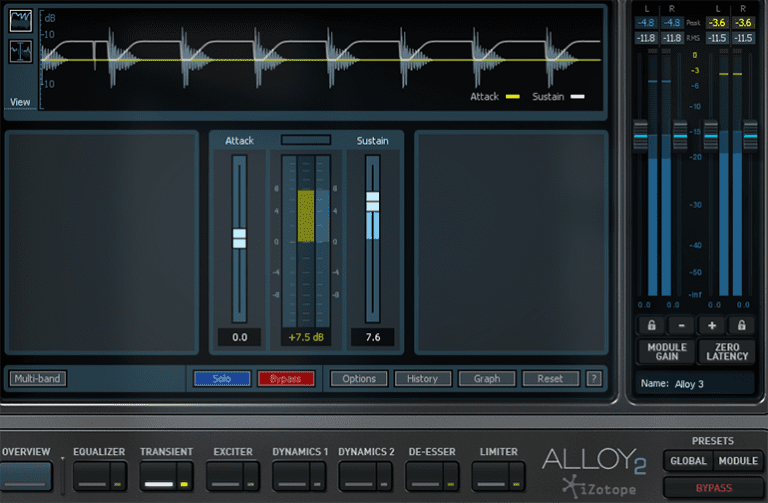Click the plus gain button

712,325
